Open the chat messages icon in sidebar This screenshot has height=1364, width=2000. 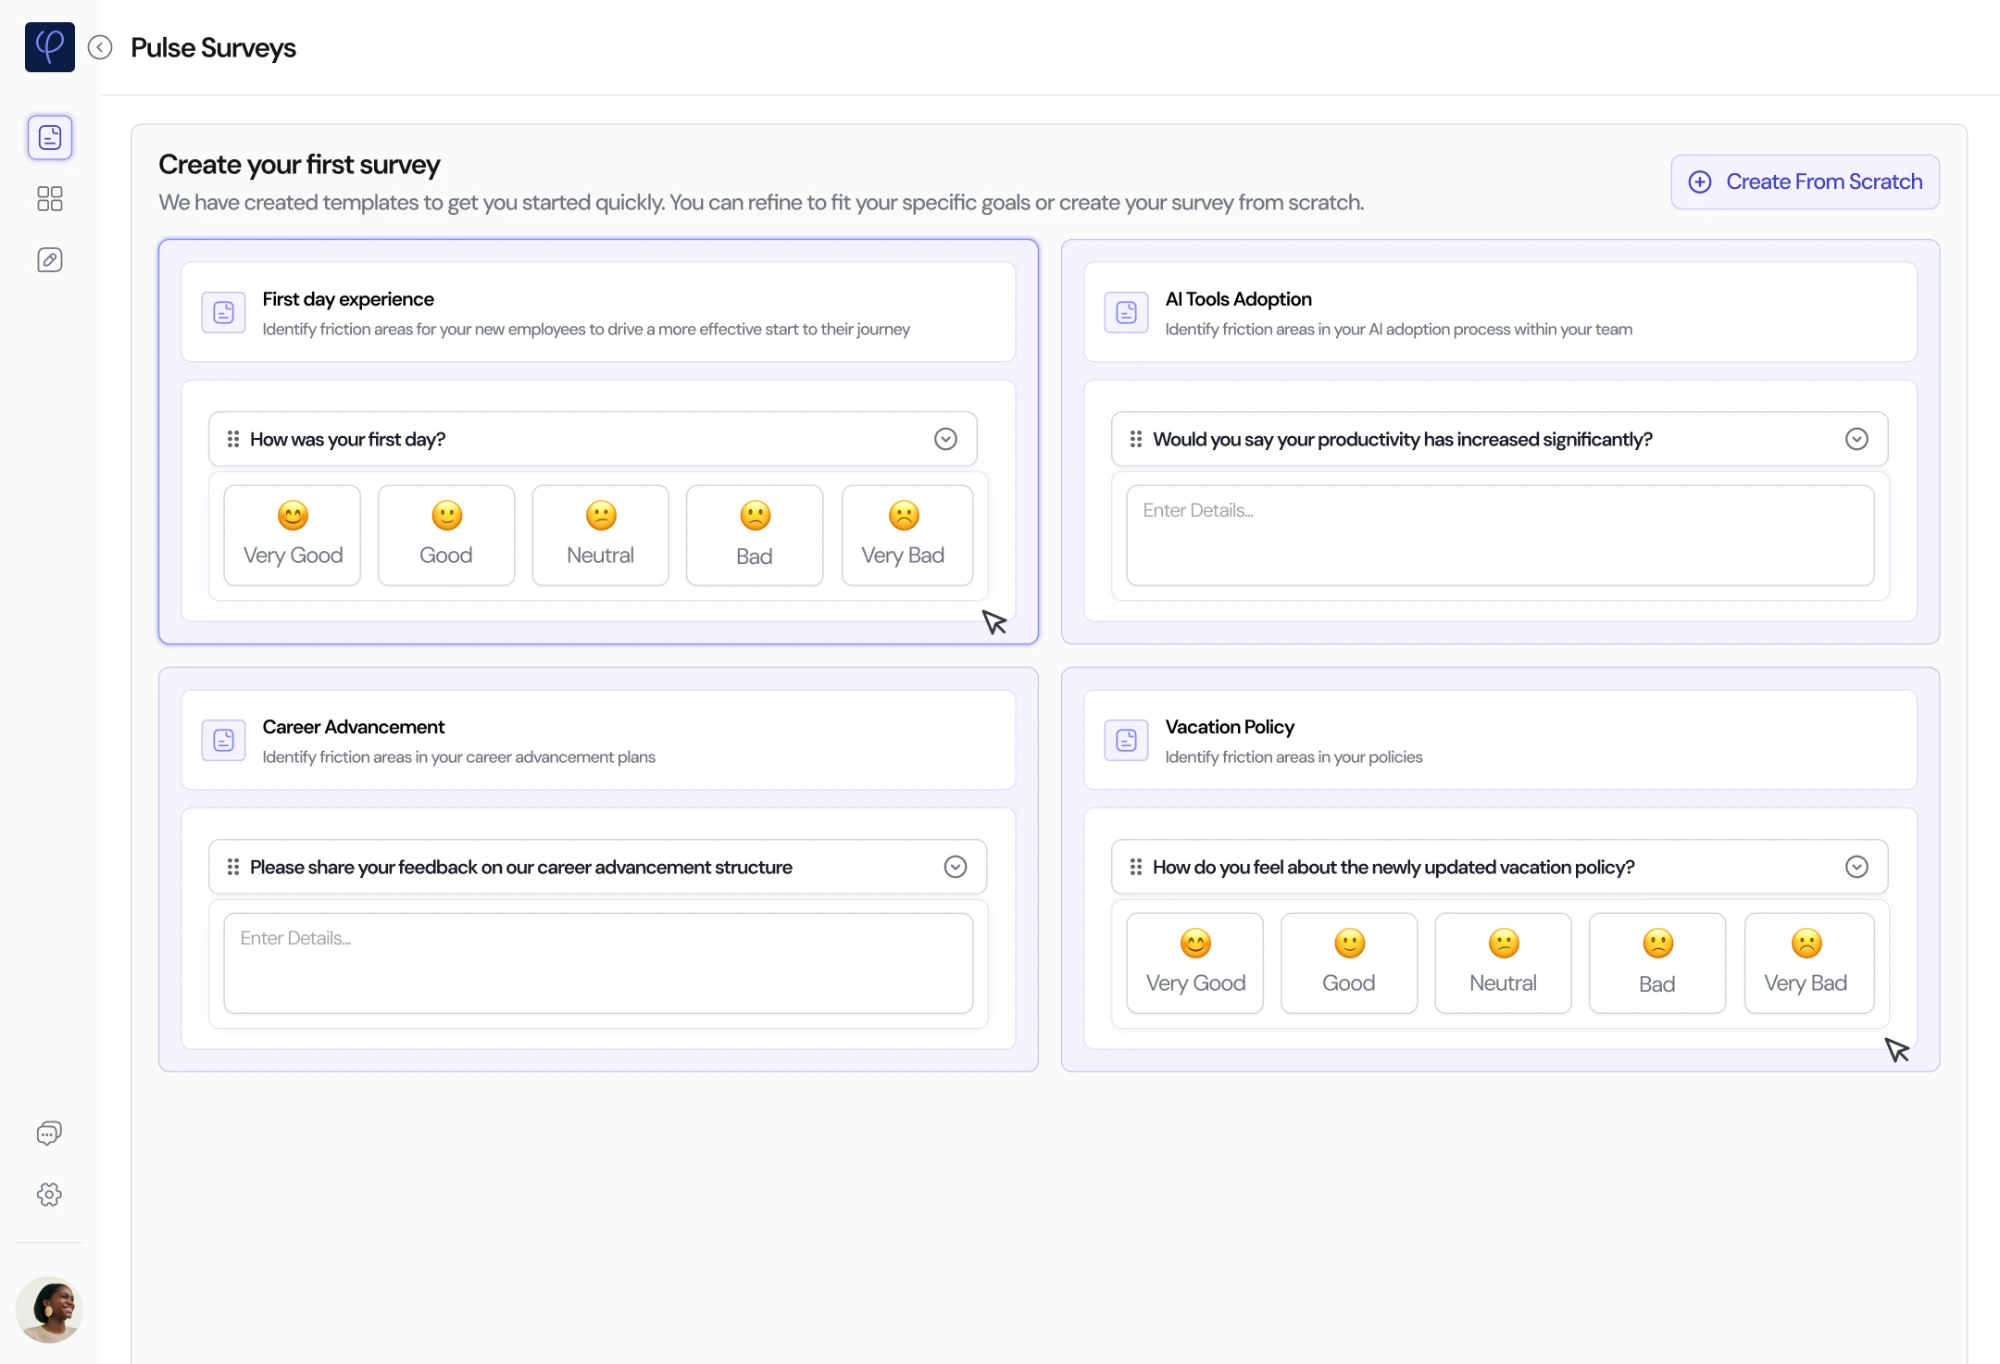coord(49,1133)
